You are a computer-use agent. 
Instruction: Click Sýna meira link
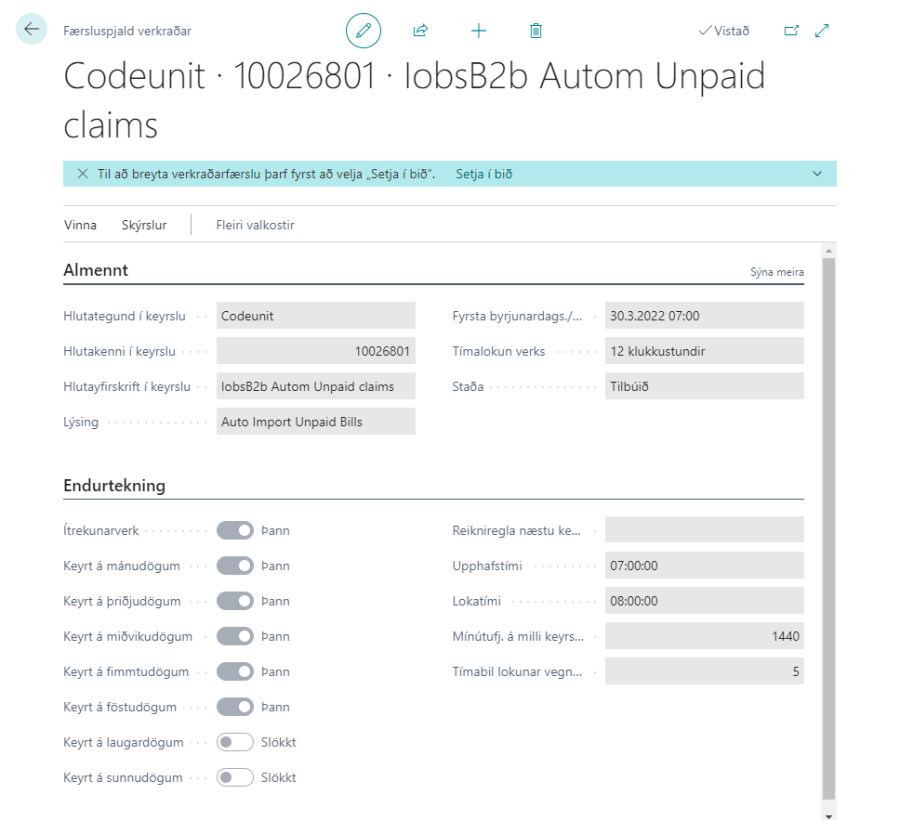[x=776, y=272]
